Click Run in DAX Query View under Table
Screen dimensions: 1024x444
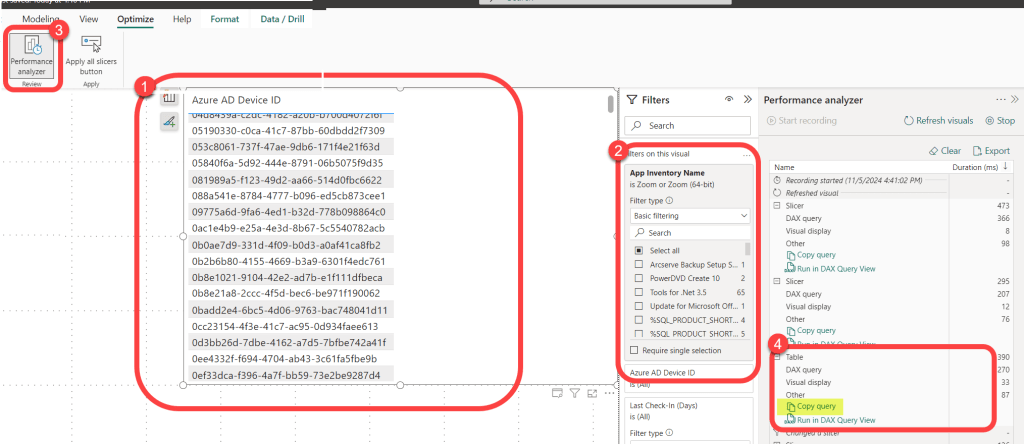click(830, 420)
